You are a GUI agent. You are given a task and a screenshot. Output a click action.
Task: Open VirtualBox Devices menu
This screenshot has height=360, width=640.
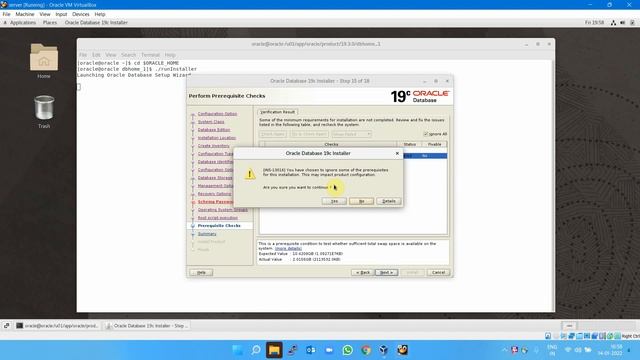pos(80,14)
